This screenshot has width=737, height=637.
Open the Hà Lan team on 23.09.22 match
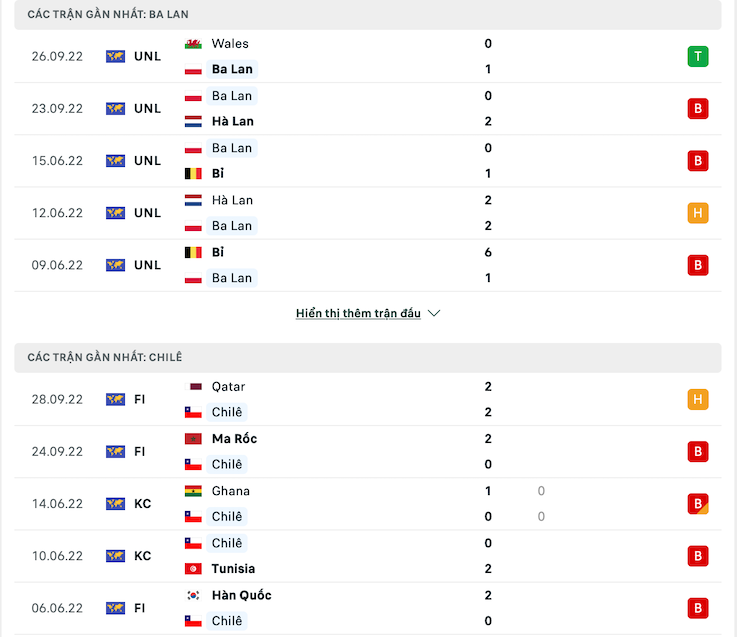(232, 122)
